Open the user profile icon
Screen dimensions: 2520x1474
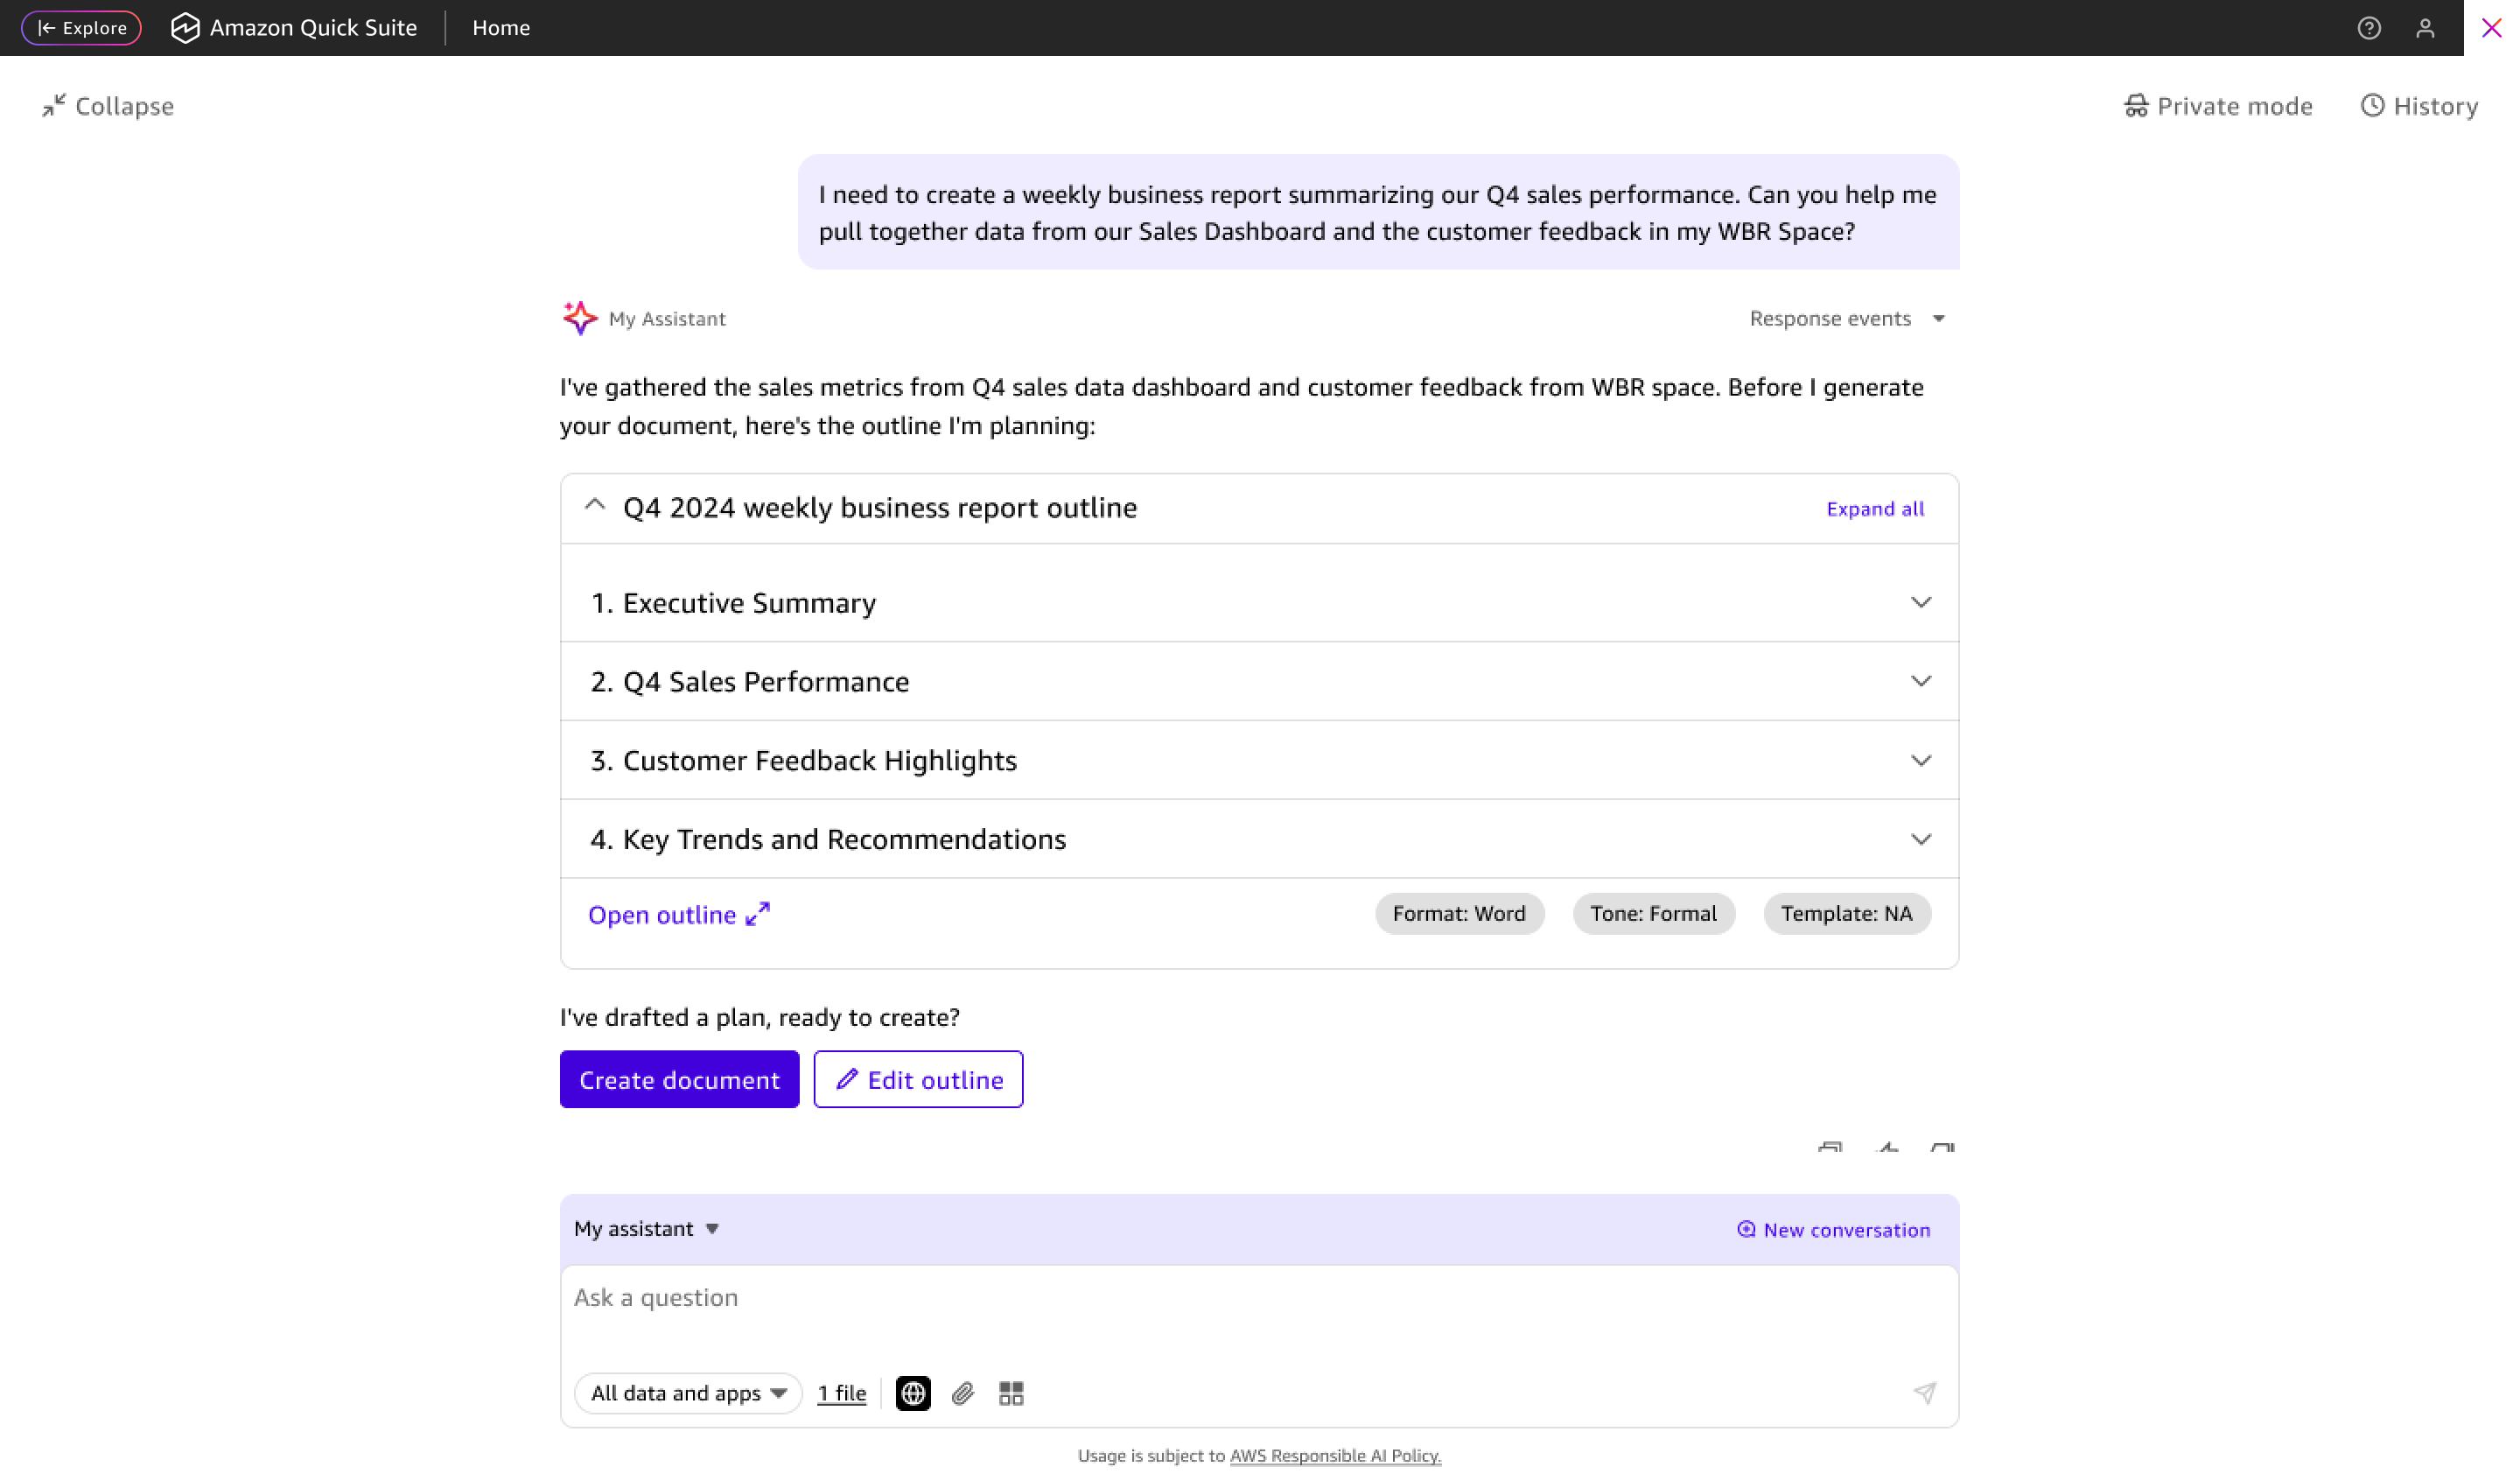[2424, 28]
